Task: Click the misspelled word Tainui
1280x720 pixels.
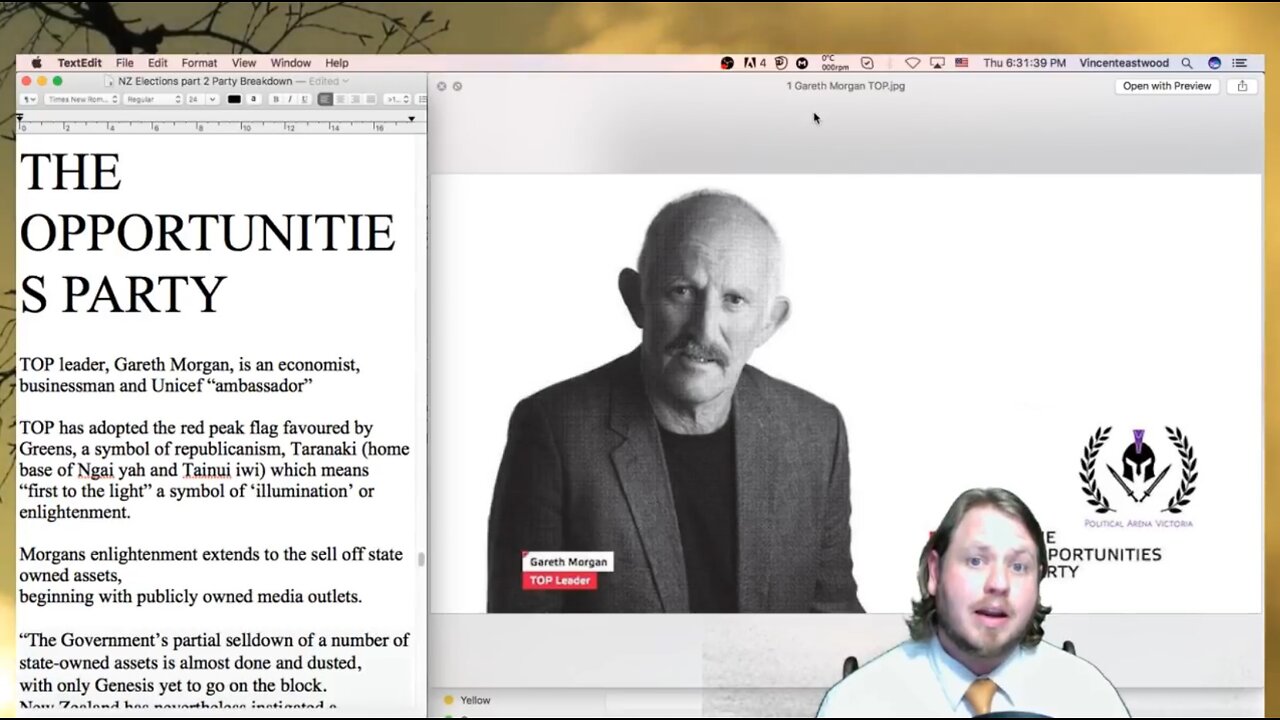Action: [x=208, y=470]
